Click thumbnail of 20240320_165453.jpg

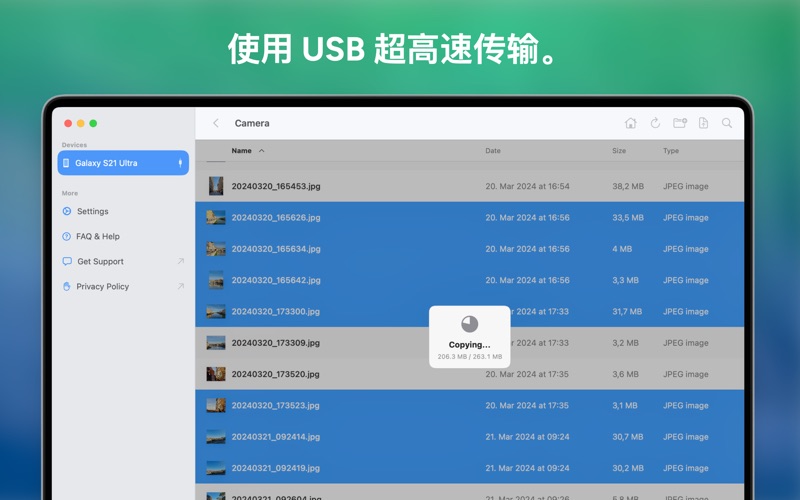coord(216,186)
